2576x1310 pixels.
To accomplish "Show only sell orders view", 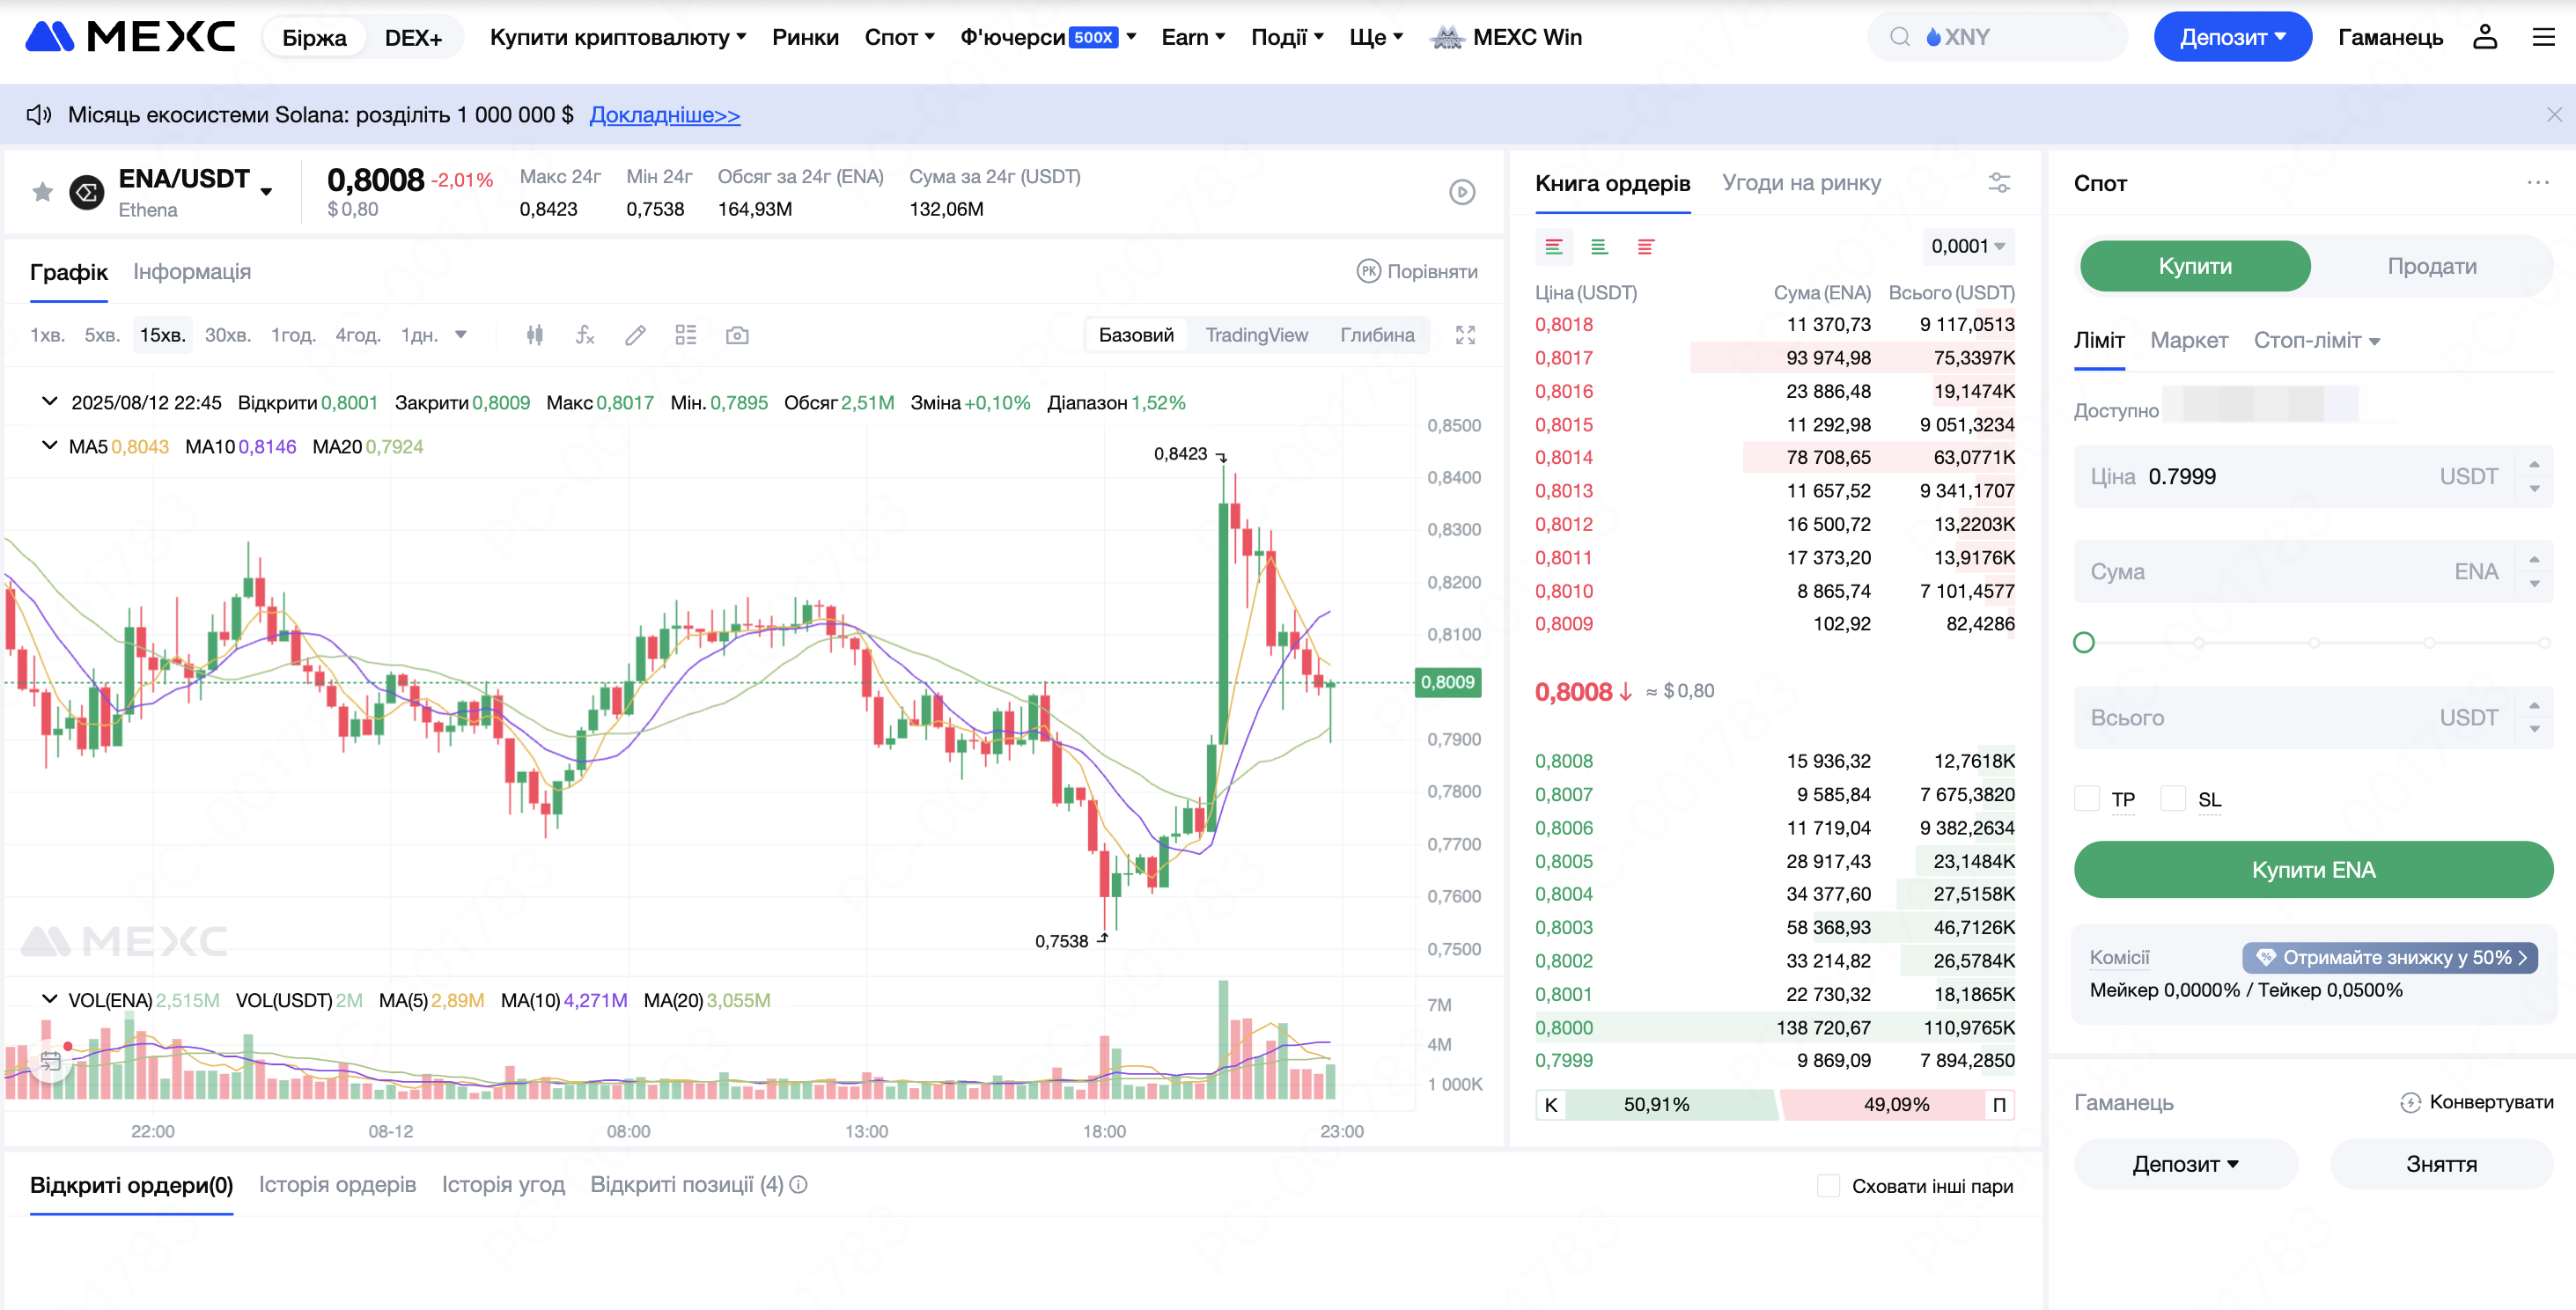I will tap(1645, 247).
